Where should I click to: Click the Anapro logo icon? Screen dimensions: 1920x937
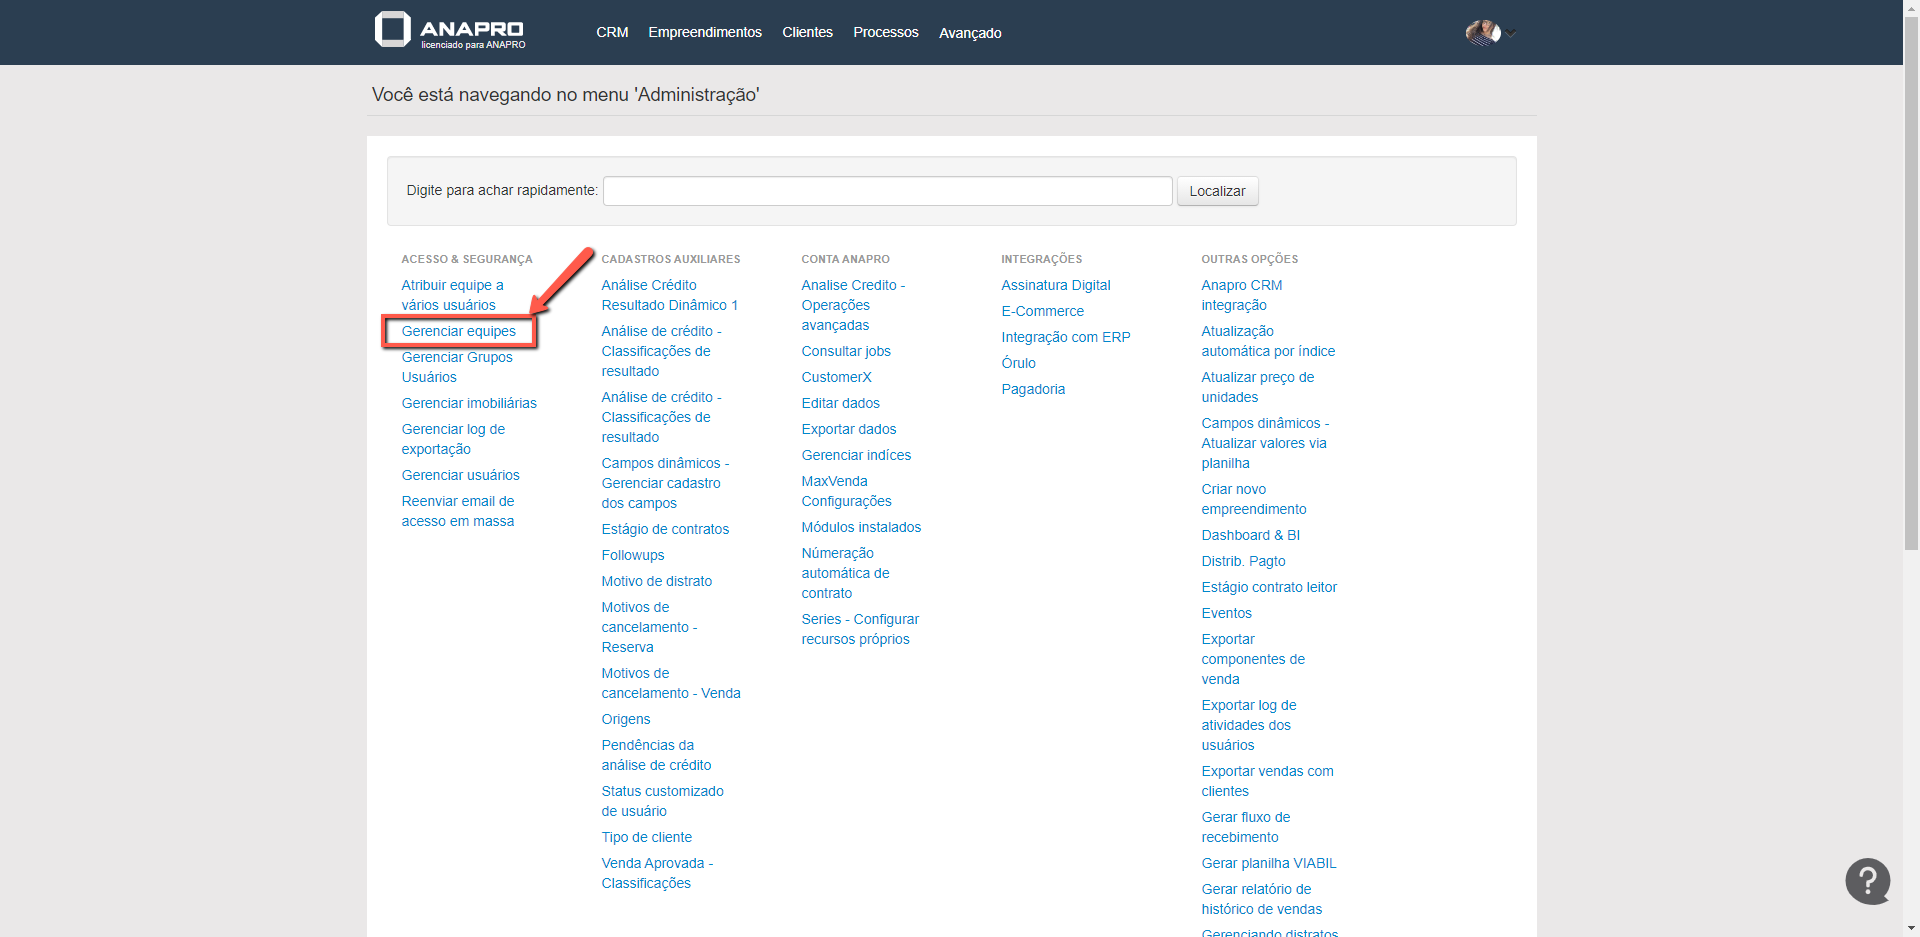(393, 30)
